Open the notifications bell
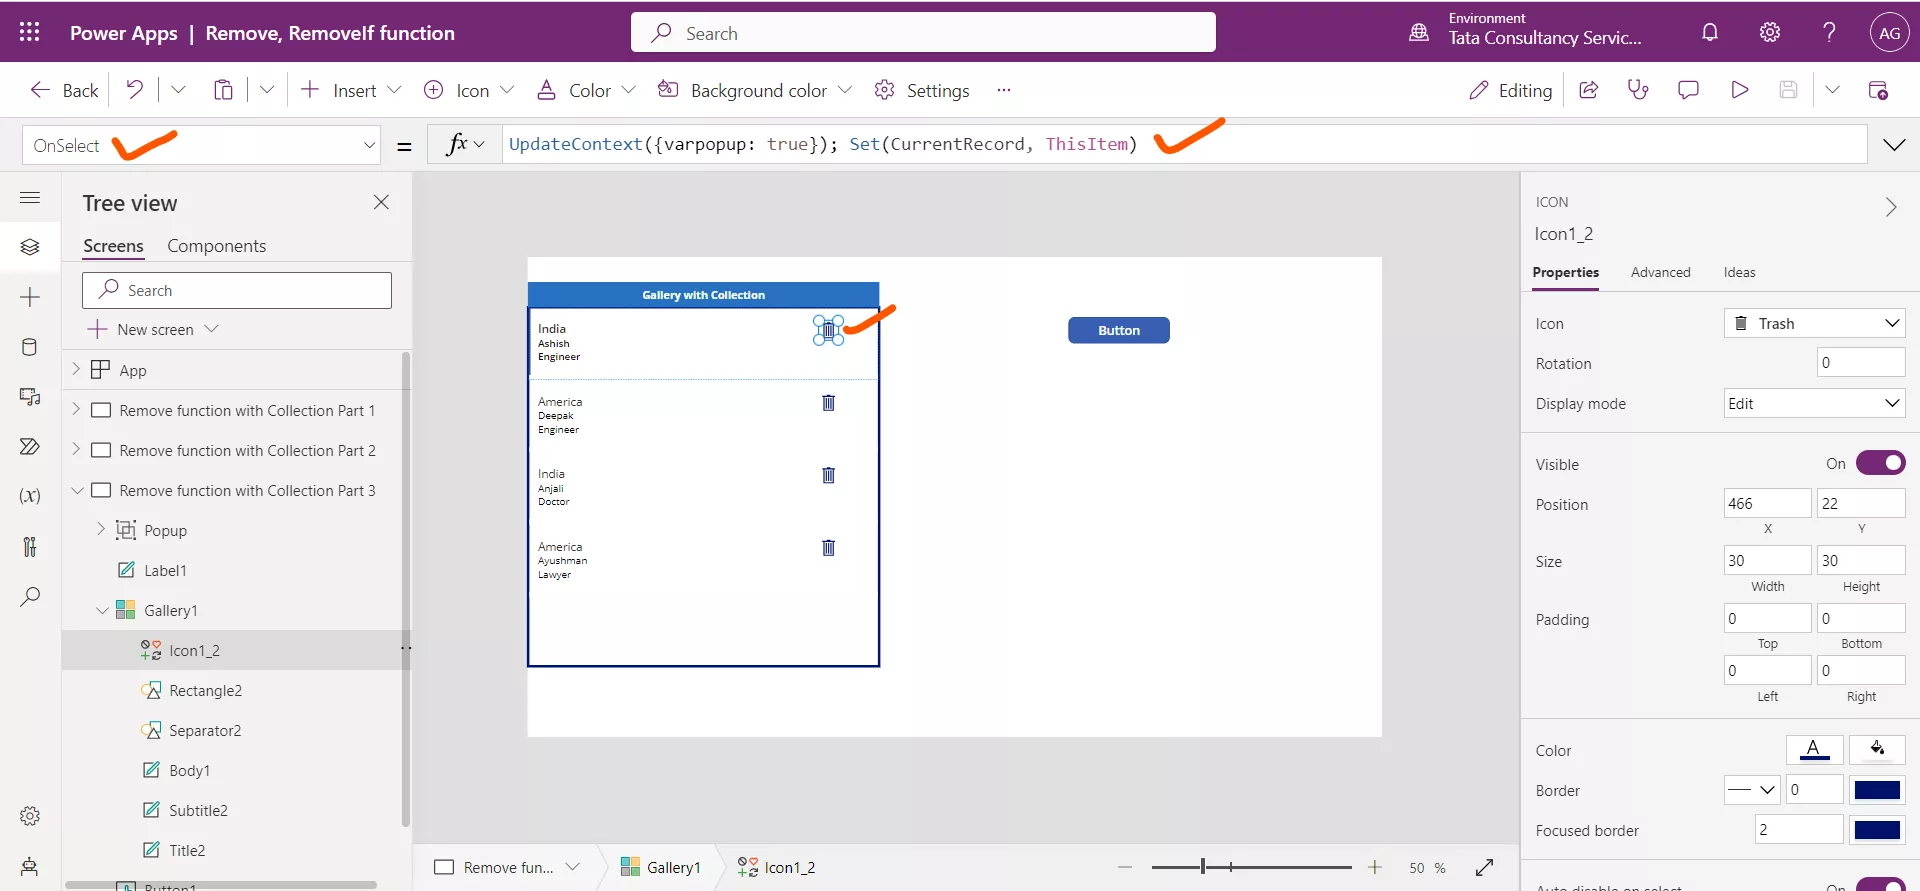Image resolution: width=1920 pixels, height=891 pixels. 1710,32
